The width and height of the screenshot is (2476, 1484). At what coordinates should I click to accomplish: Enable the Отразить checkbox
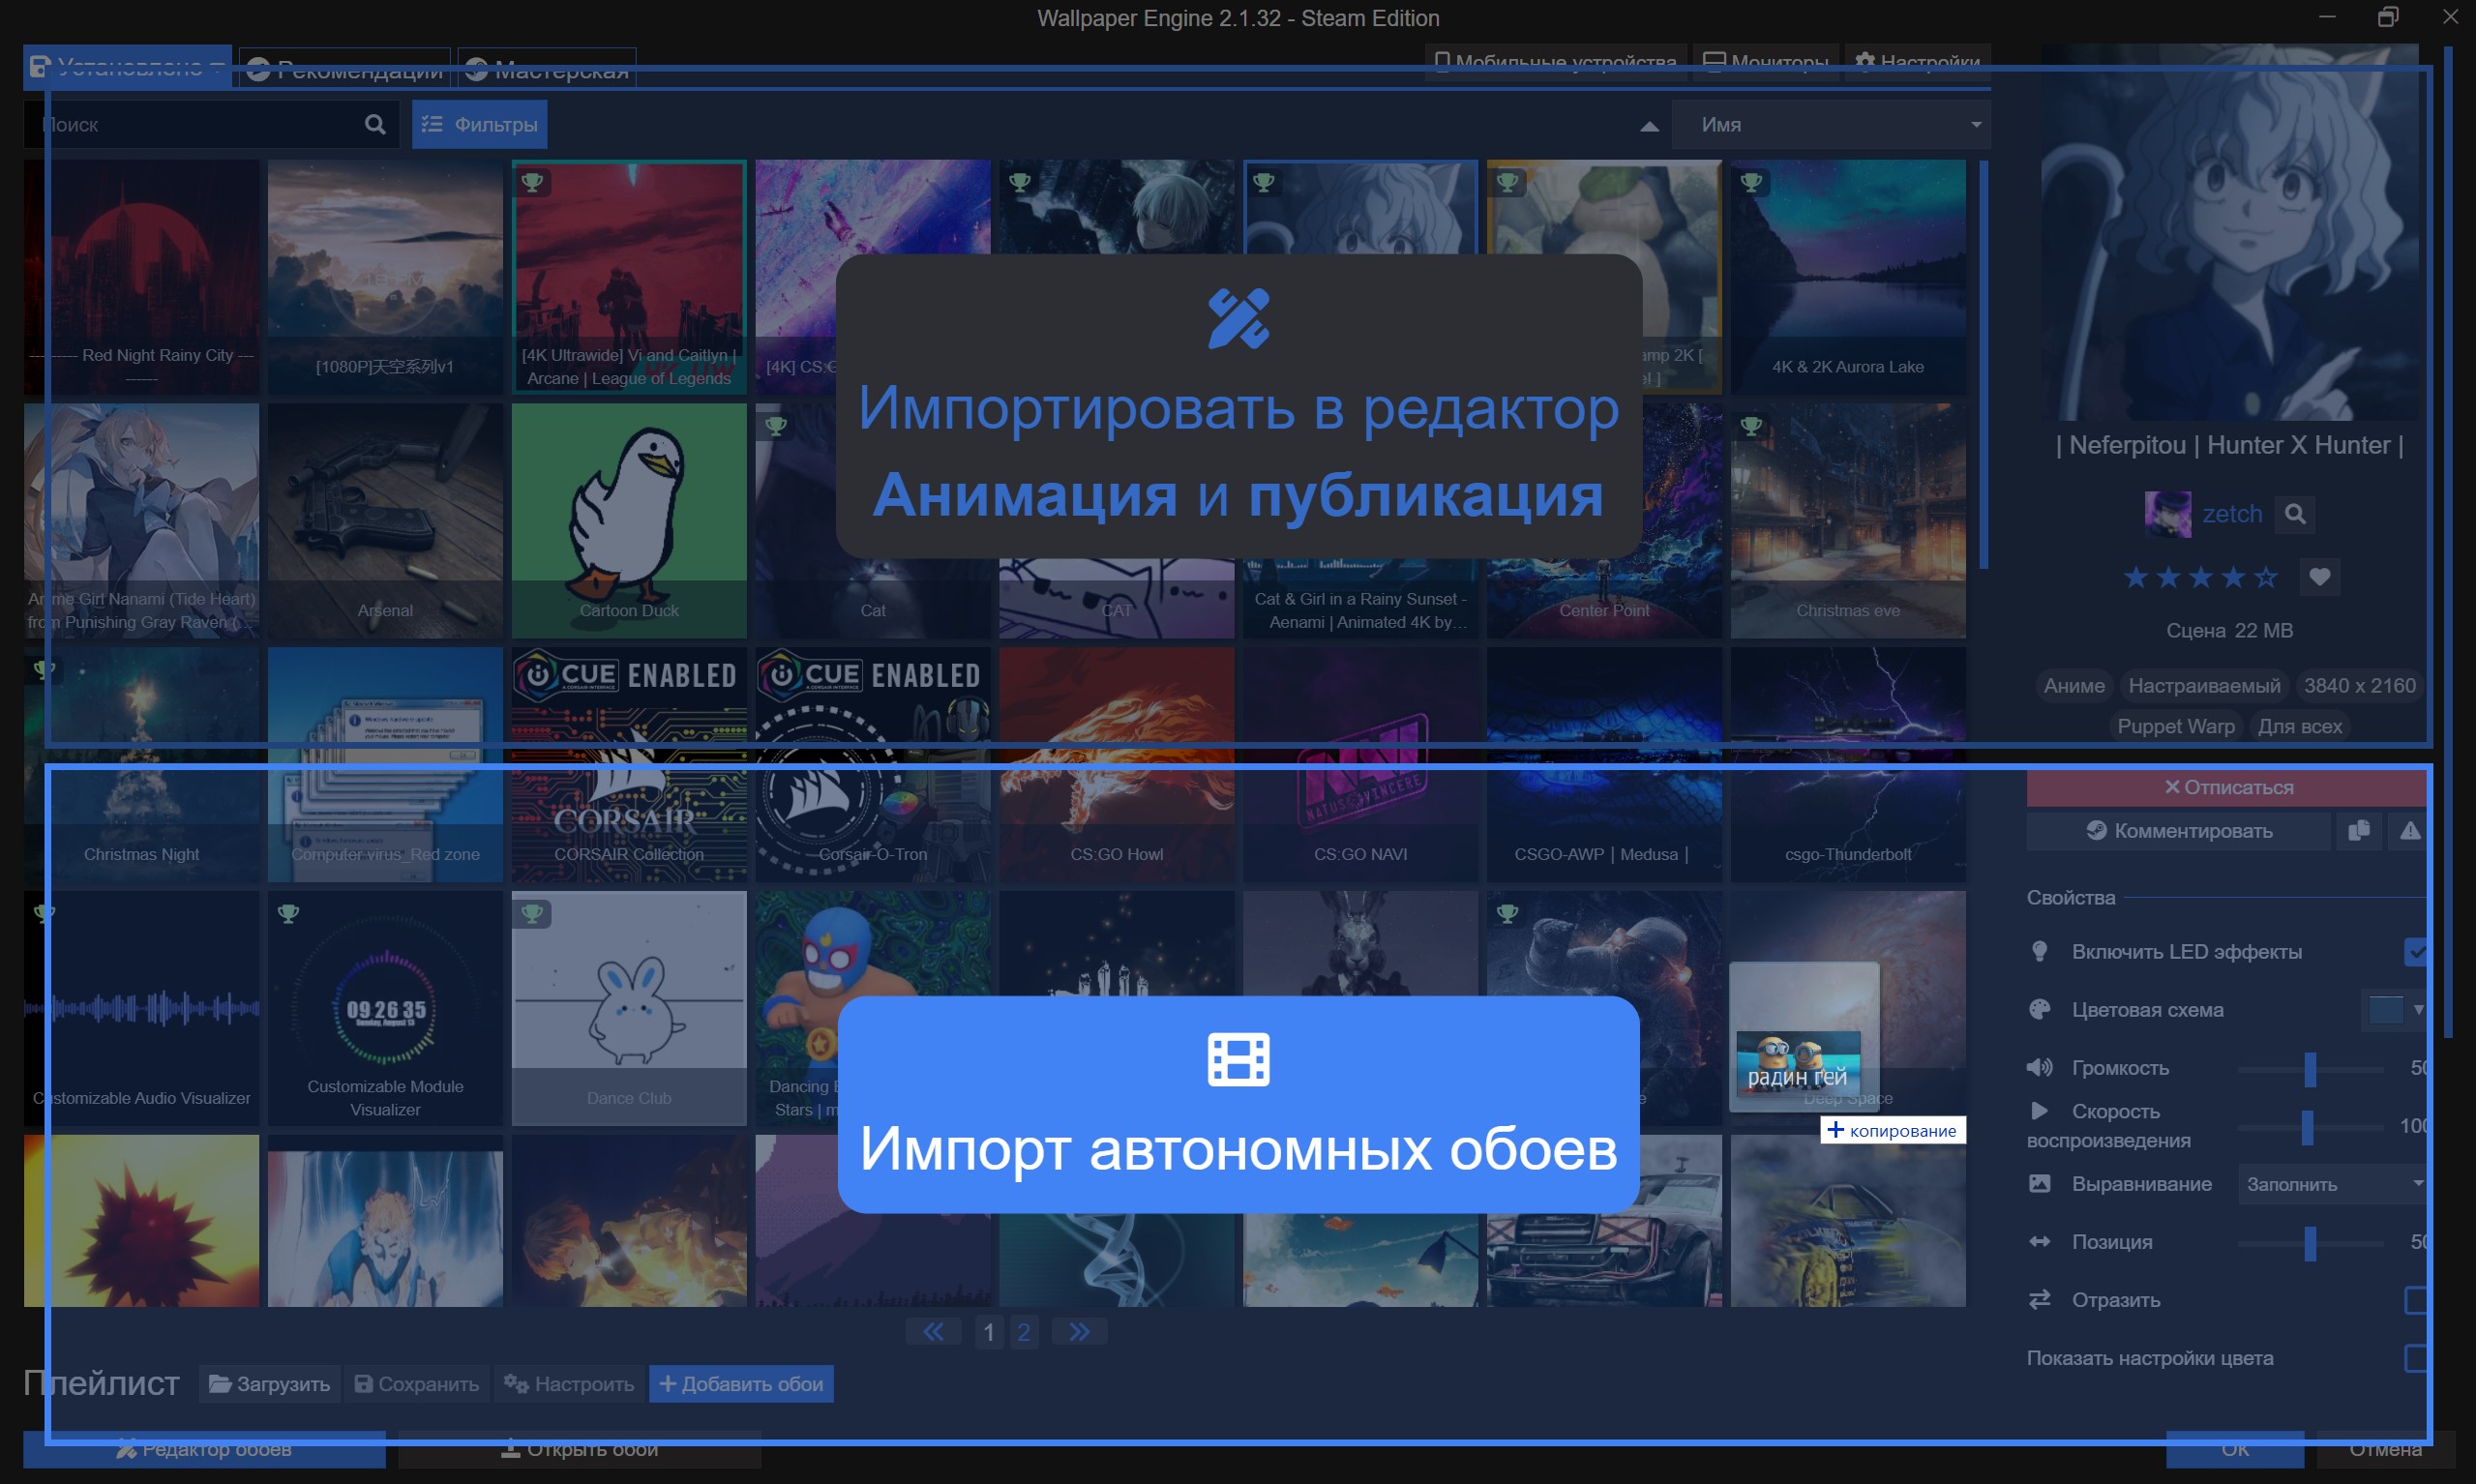[2415, 1300]
